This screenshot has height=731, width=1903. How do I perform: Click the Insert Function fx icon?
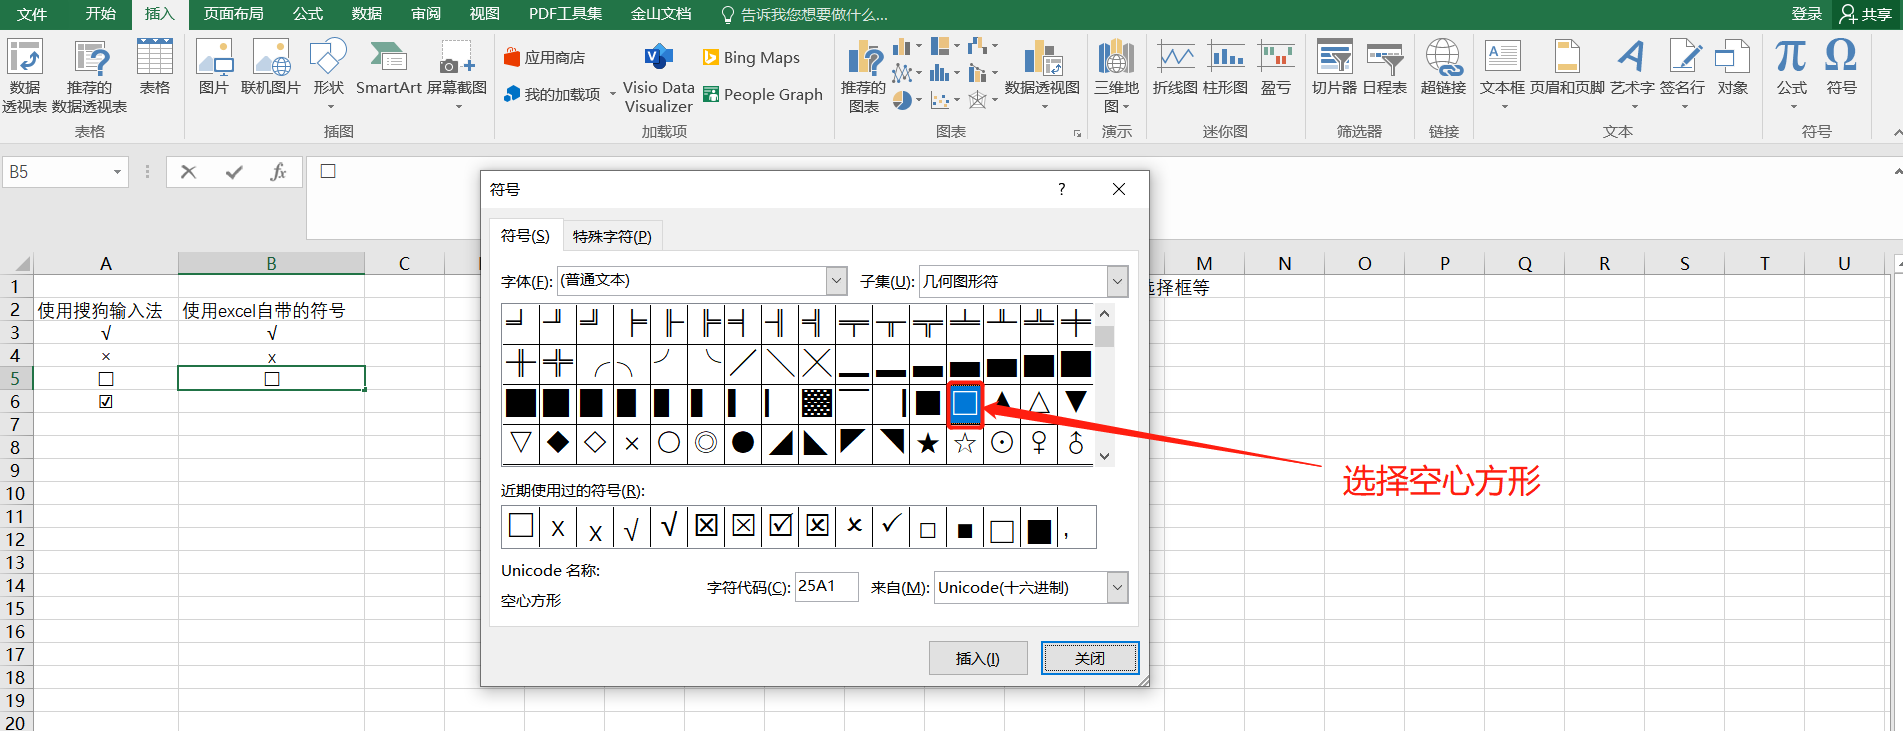pos(279,172)
